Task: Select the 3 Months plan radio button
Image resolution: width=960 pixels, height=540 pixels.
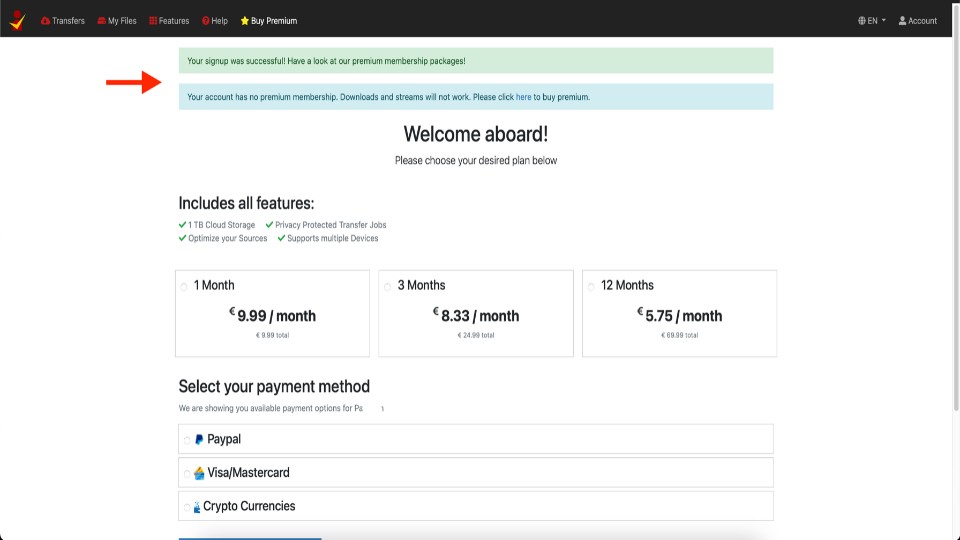Action: 388,287
